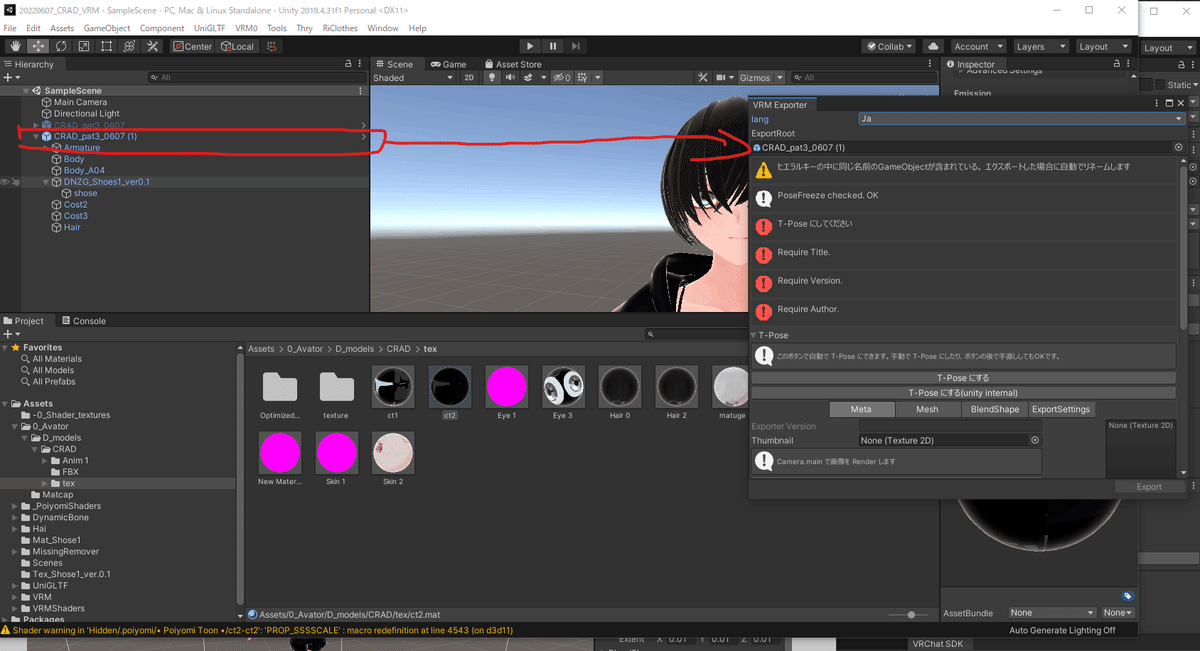1200x651 pixels.
Task: Select the BlendShape tab in exporter
Action: (994, 409)
